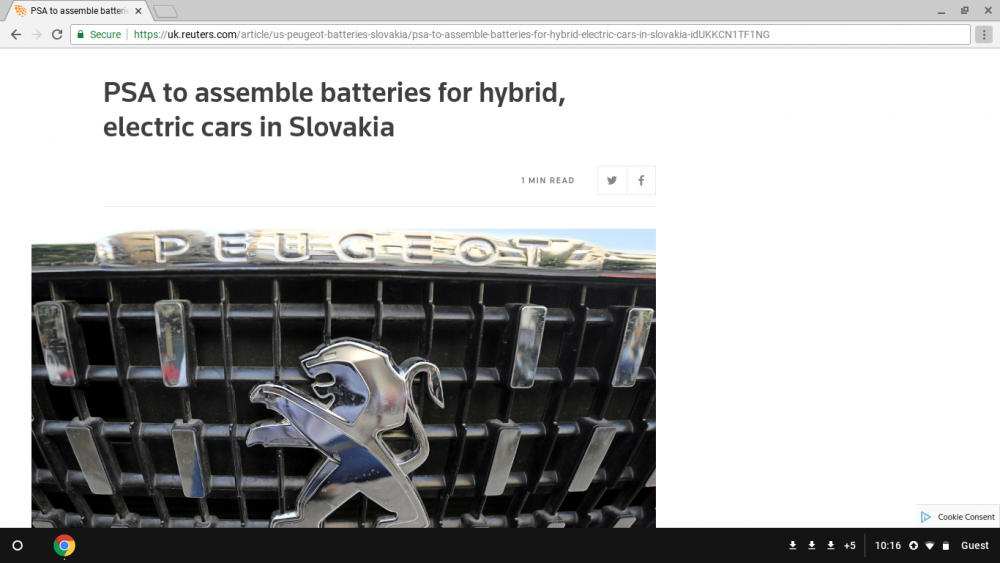The image size is (1000, 563).
Task: Open the second download notification icon
Action: pyautogui.click(x=812, y=545)
